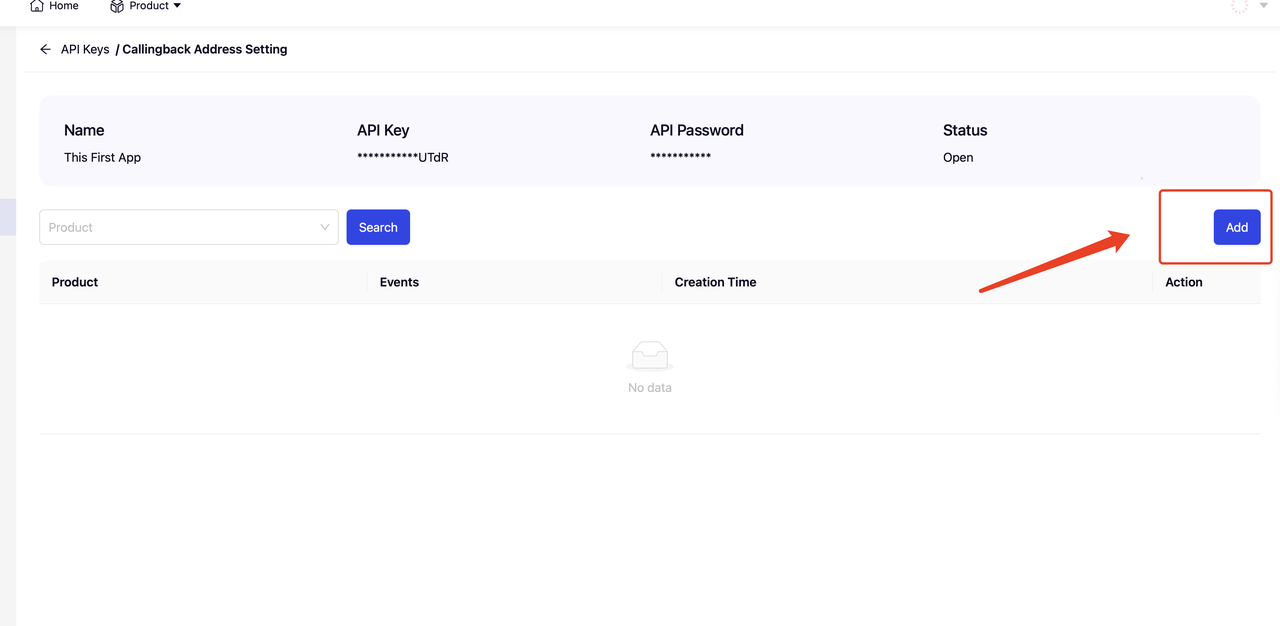Navigate to API Keys breadcrumb link
The height and width of the screenshot is (626, 1280).
[85, 49]
